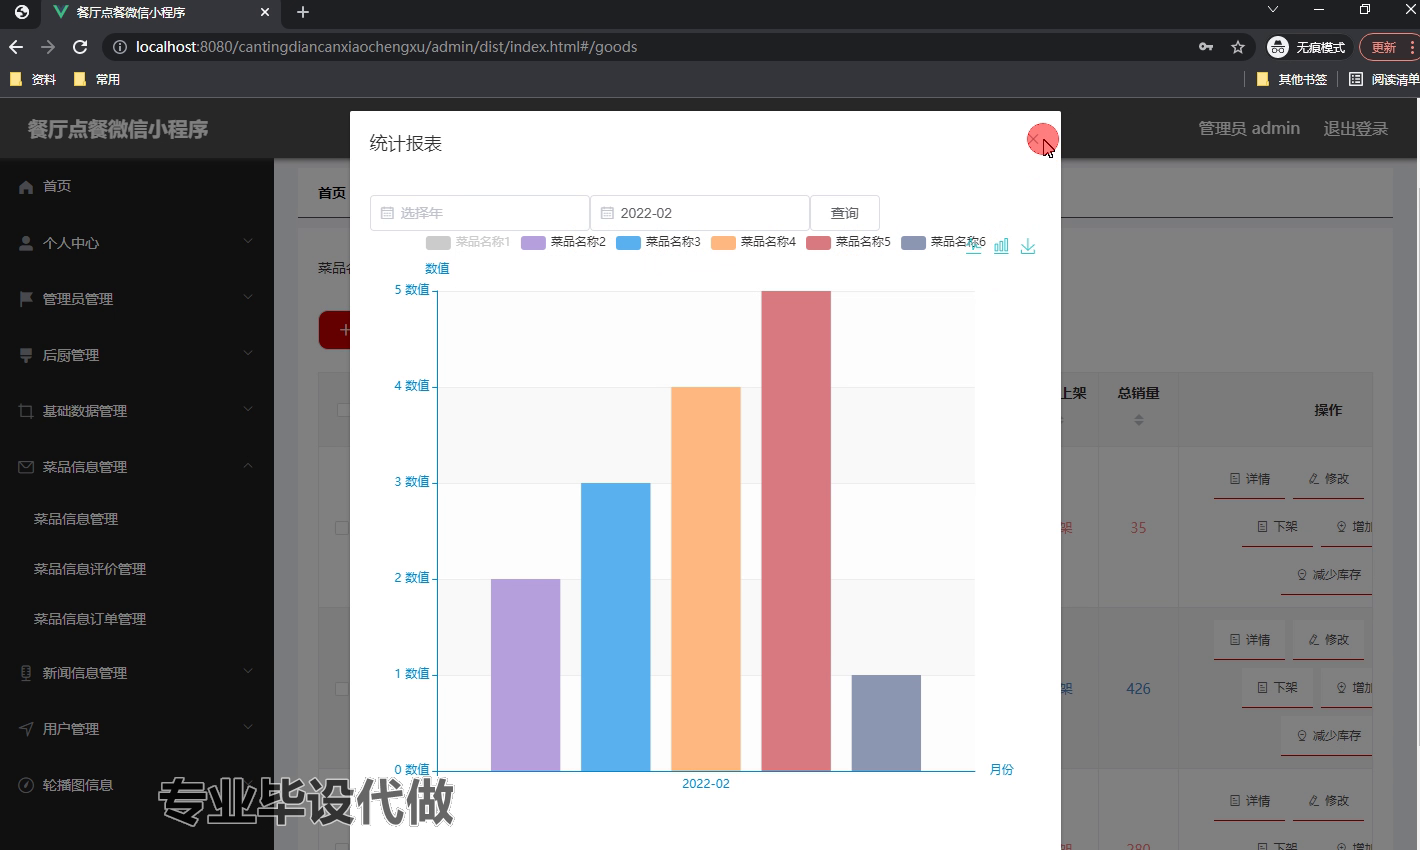
Task: Select the red bar for 菜品名称5
Action: click(796, 531)
